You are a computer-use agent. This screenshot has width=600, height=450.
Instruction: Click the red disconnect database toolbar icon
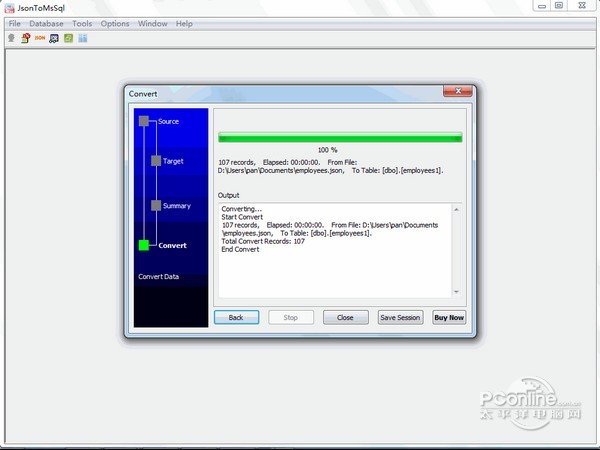(x=26, y=38)
